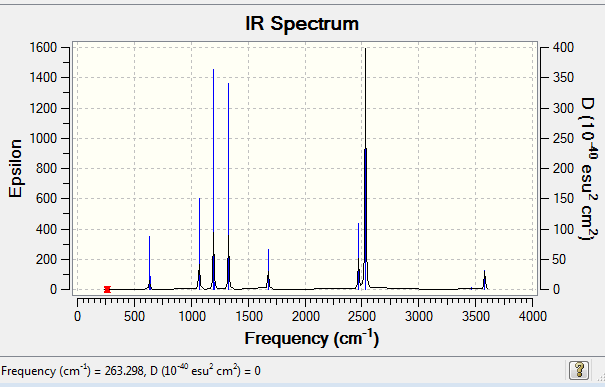Select the red marker near 263 cm-1
The image size is (605, 387).
point(107,289)
